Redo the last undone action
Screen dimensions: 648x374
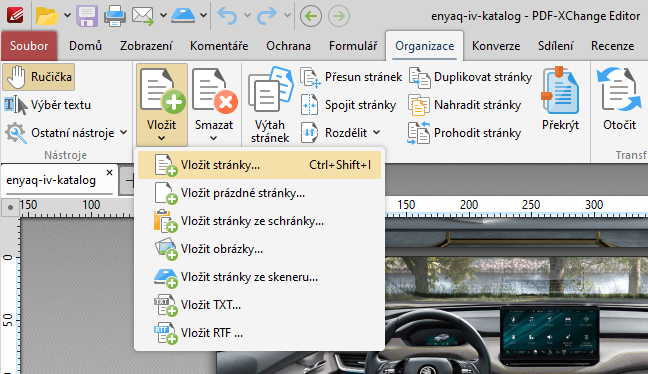pos(267,16)
